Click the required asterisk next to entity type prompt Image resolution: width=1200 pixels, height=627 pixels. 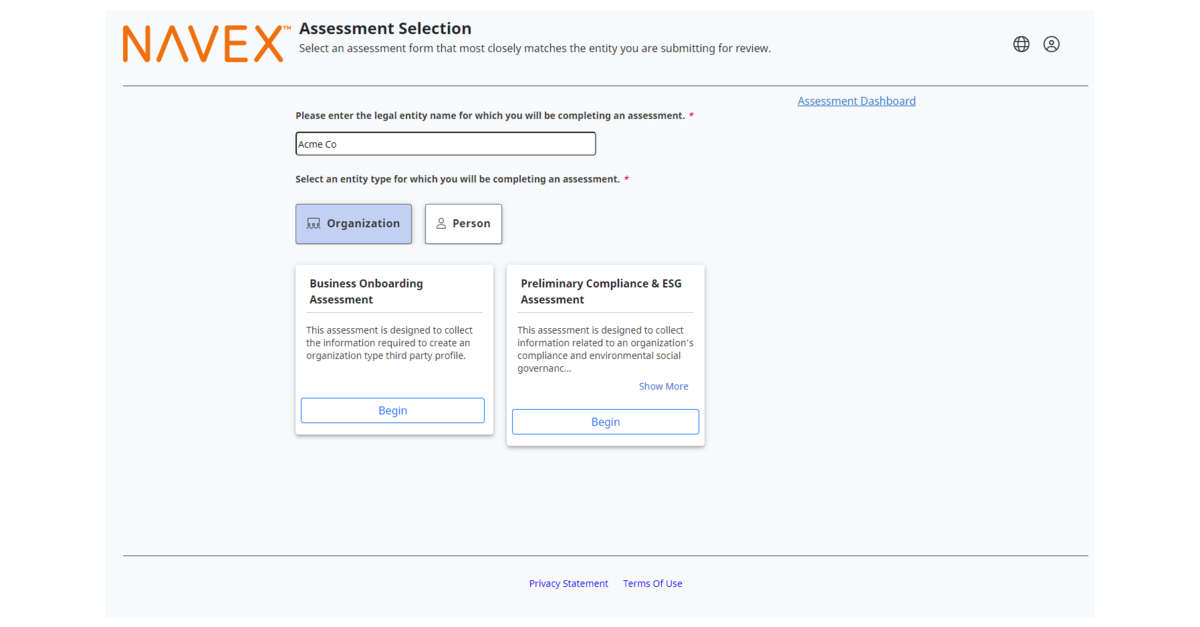[627, 179]
